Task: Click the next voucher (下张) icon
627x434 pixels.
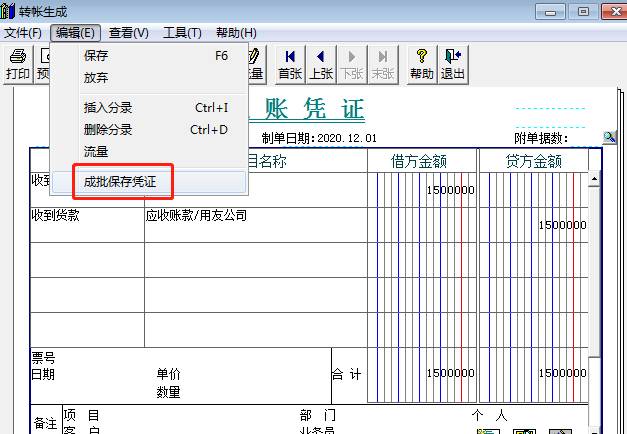Action: click(352, 64)
